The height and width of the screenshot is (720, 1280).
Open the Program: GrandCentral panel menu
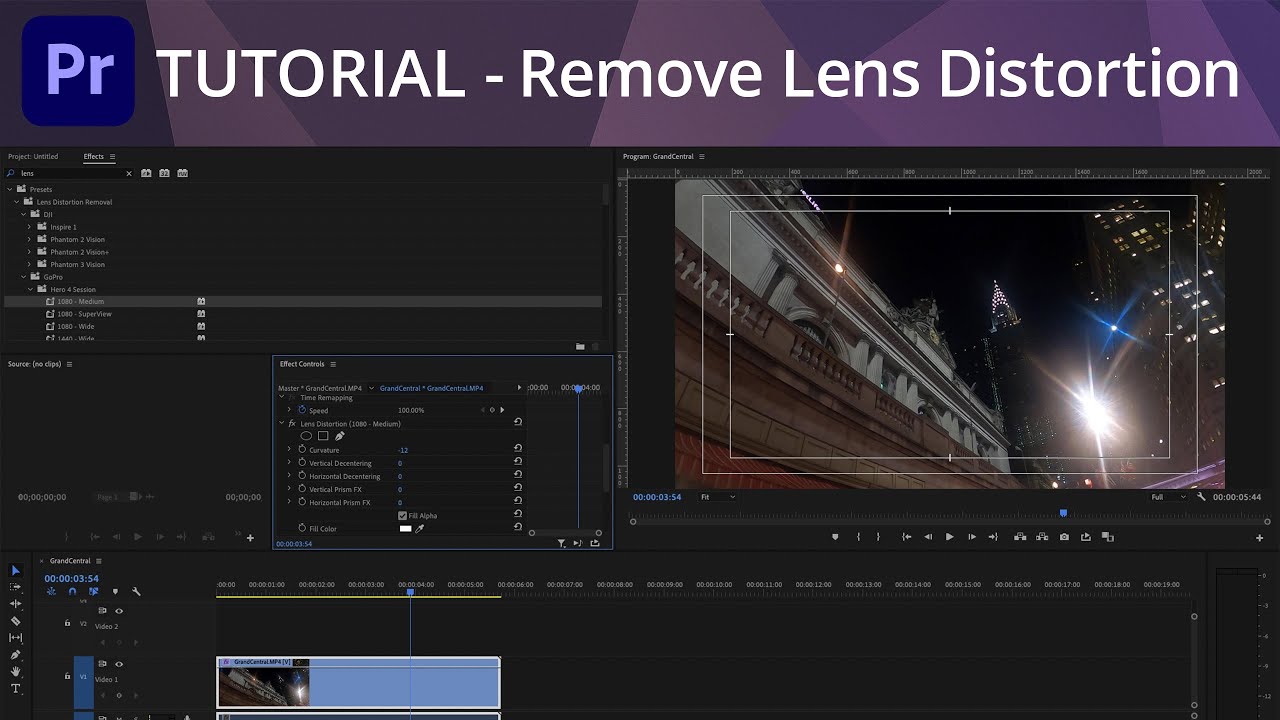(x=702, y=157)
